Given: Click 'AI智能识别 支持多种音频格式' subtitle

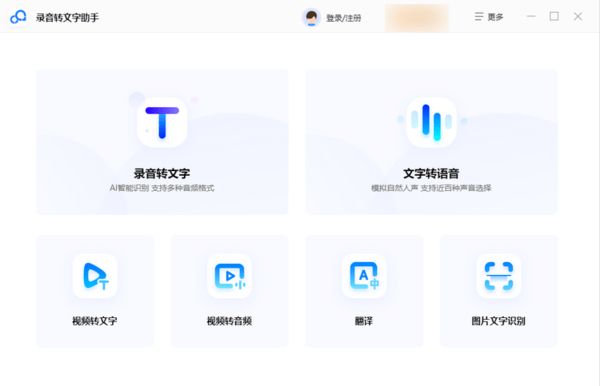Looking at the screenshot, I should click(x=162, y=188).
